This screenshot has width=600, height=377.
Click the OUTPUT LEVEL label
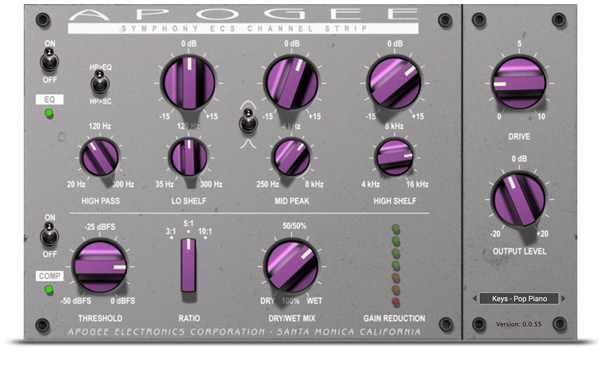[519, 251]
